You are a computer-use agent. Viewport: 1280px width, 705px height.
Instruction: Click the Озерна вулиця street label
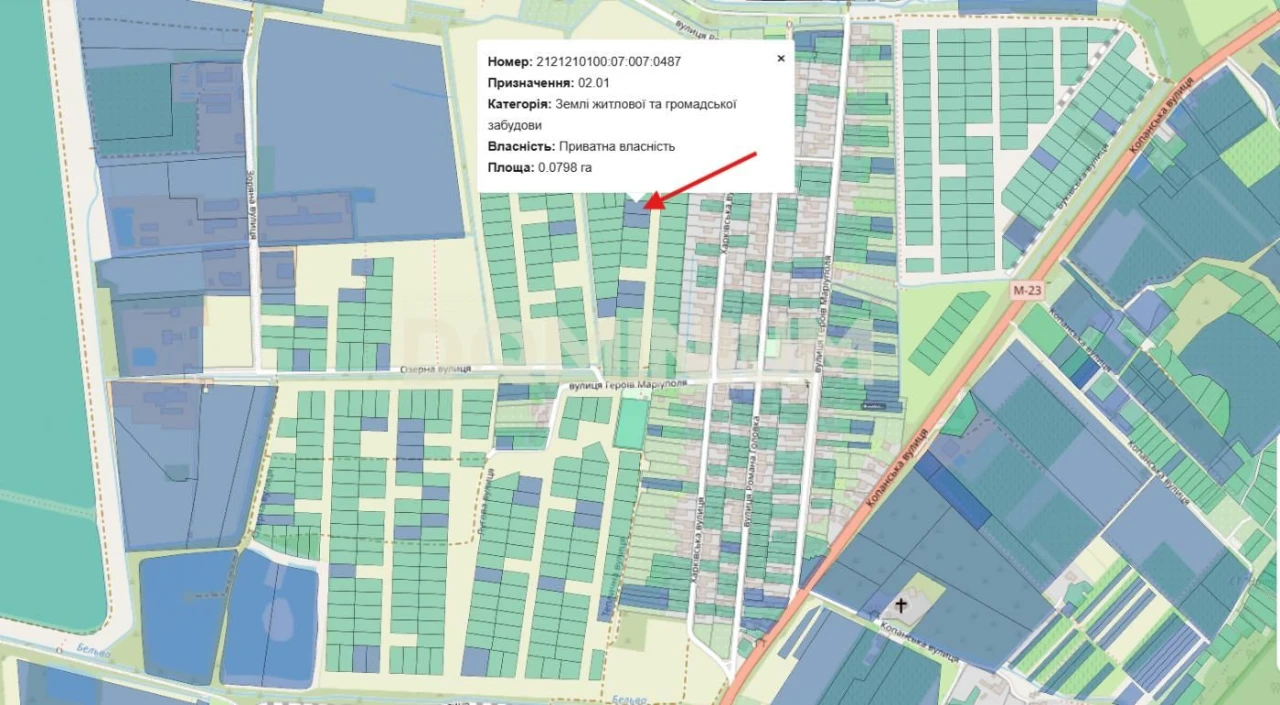click(435, 369)
